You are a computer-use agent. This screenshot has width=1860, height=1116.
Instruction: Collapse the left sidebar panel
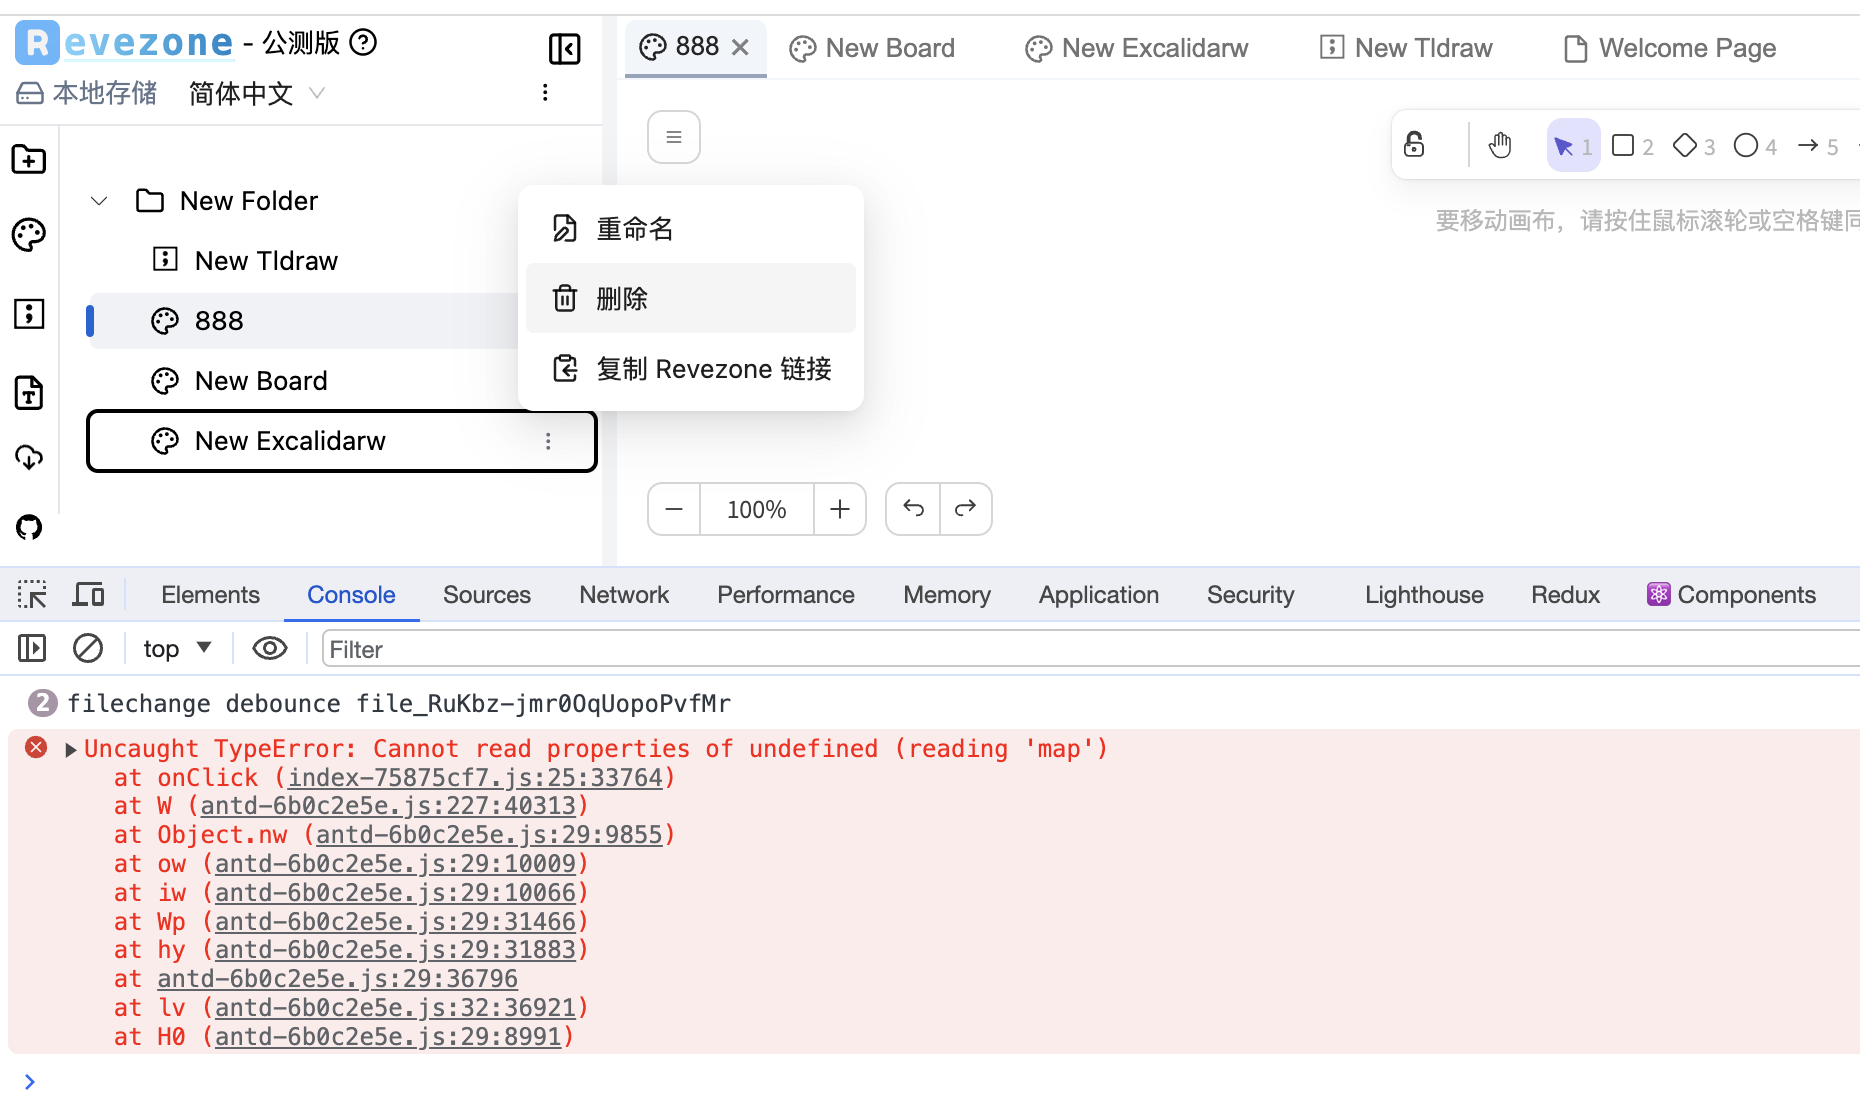point(564,48)
